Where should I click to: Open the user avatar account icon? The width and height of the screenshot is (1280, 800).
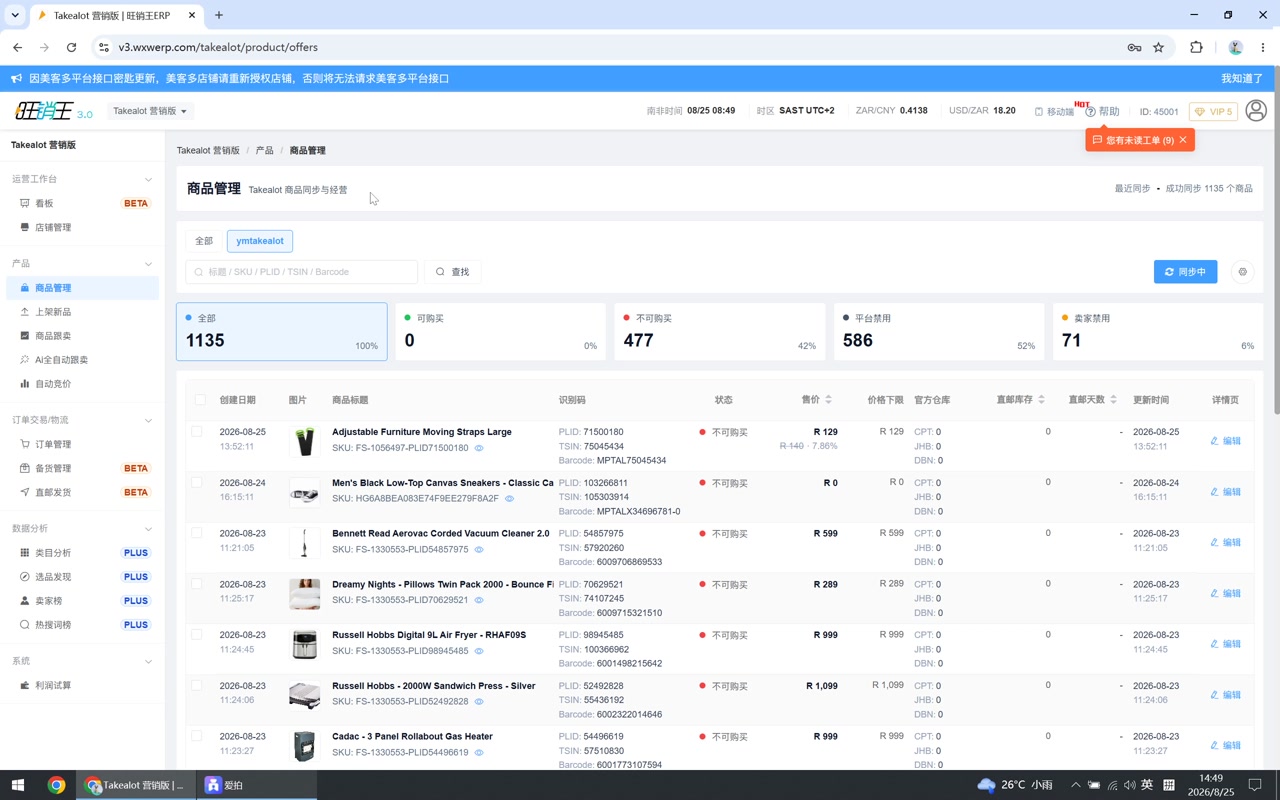(1257, 111)
